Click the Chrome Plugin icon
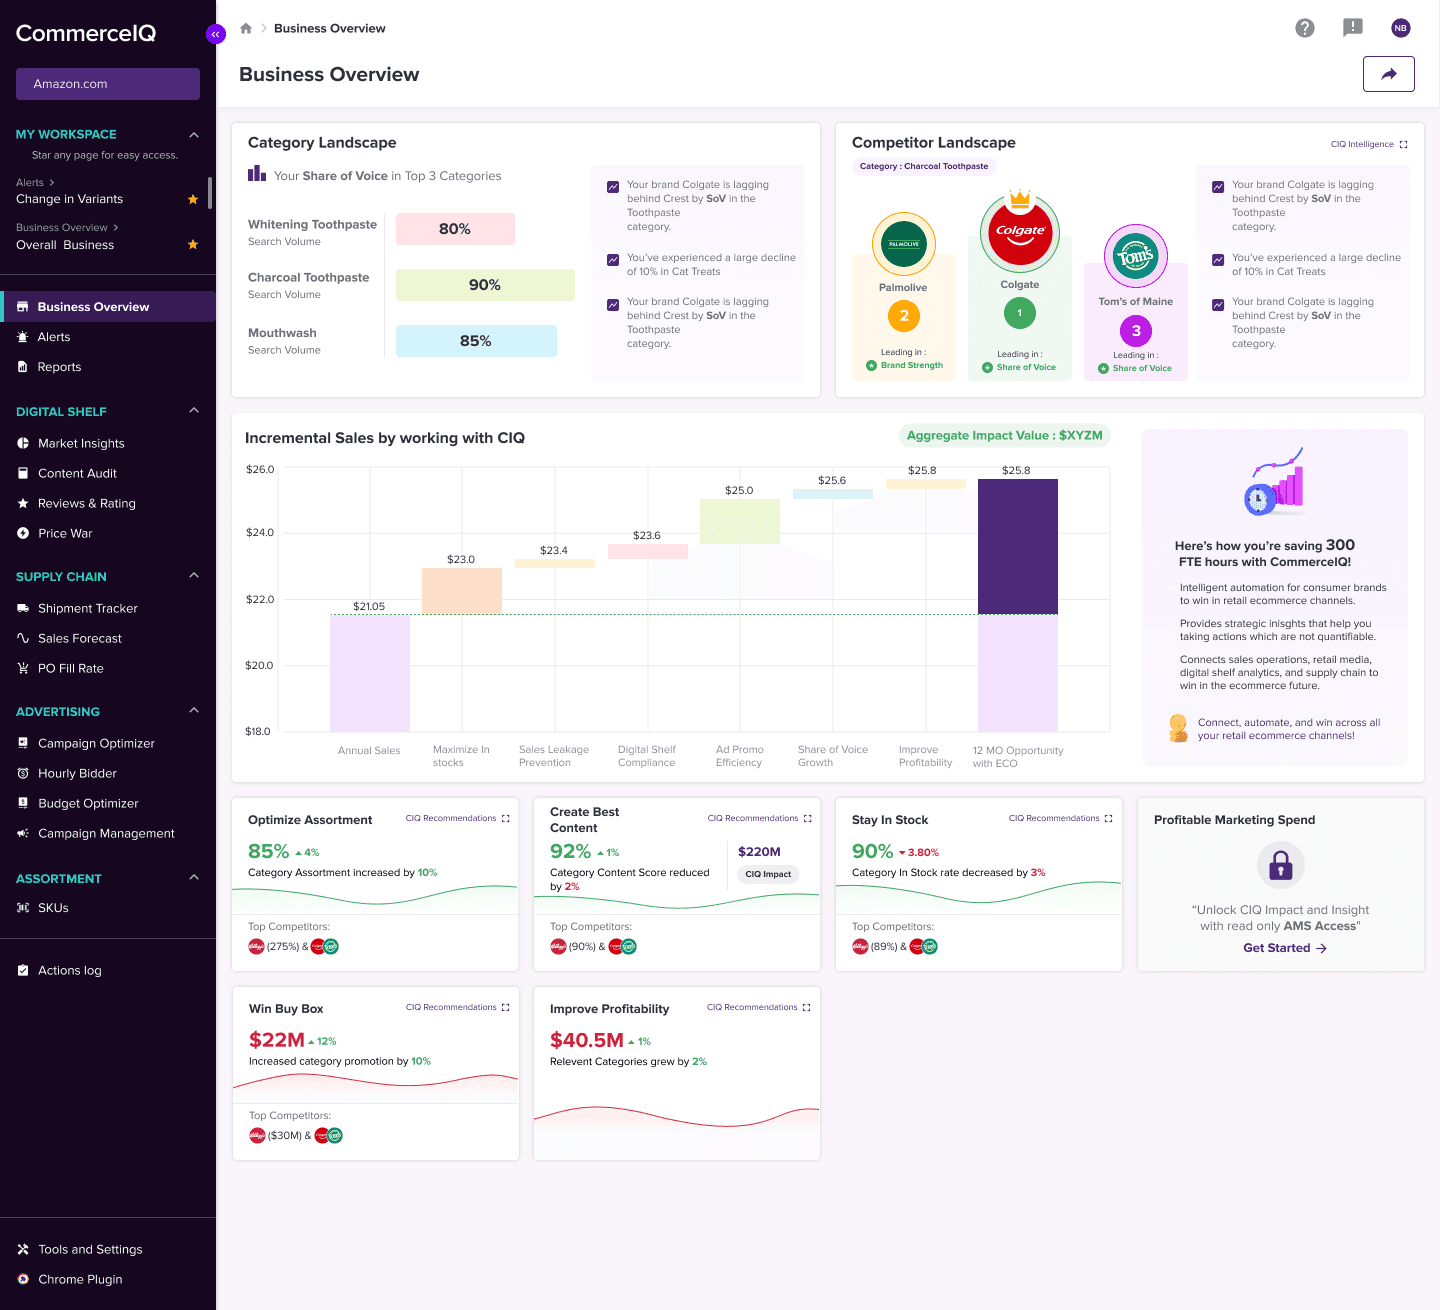The height and width of the screenshot is (1310, 1440). point(23,1279)
